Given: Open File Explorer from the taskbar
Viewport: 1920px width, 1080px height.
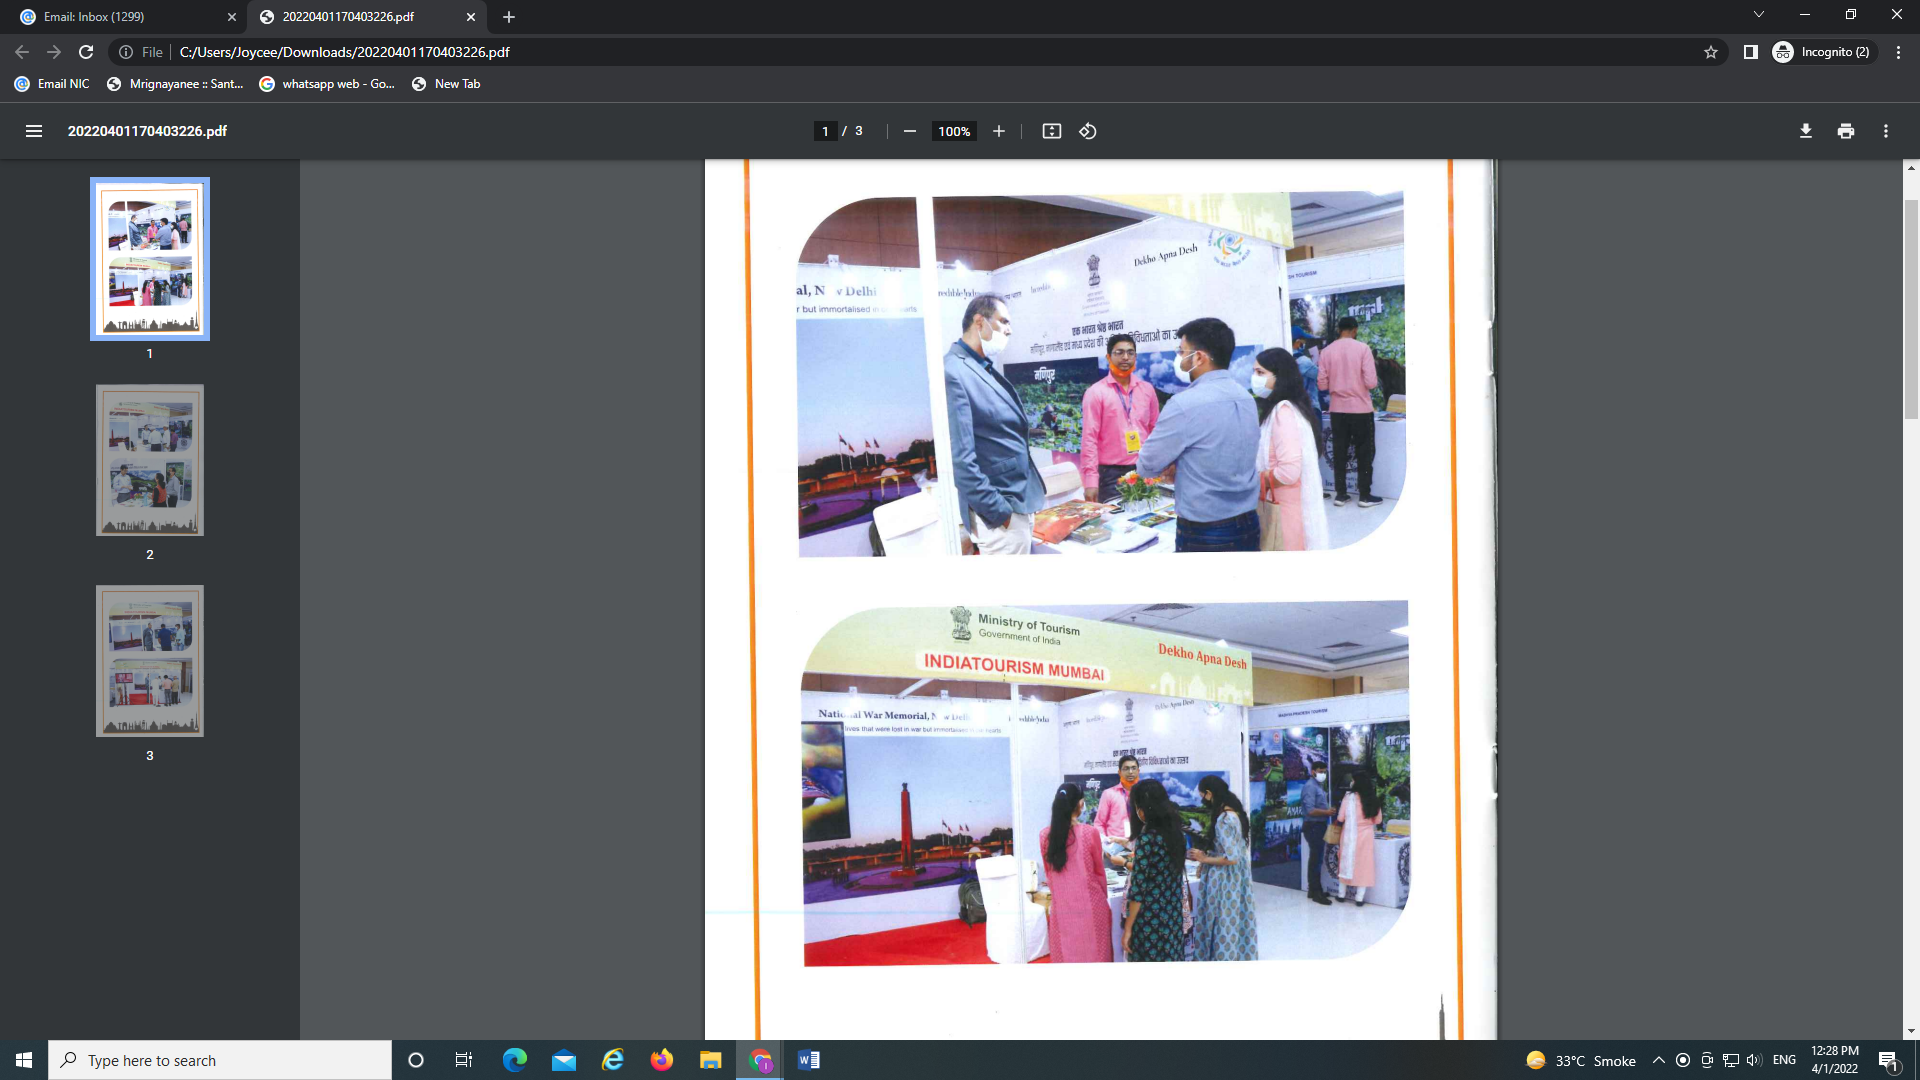Looking at the screenshot, I should pyautogui.click(x=711, y=1060).
